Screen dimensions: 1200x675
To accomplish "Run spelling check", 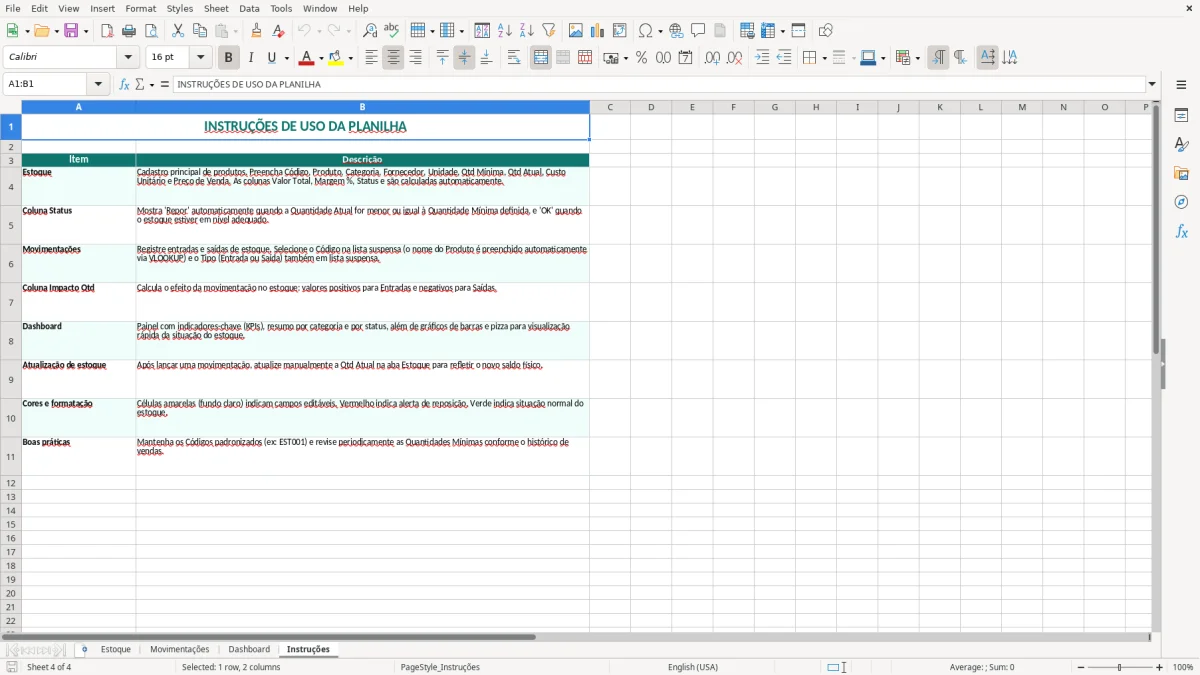I will pos(391,31).
